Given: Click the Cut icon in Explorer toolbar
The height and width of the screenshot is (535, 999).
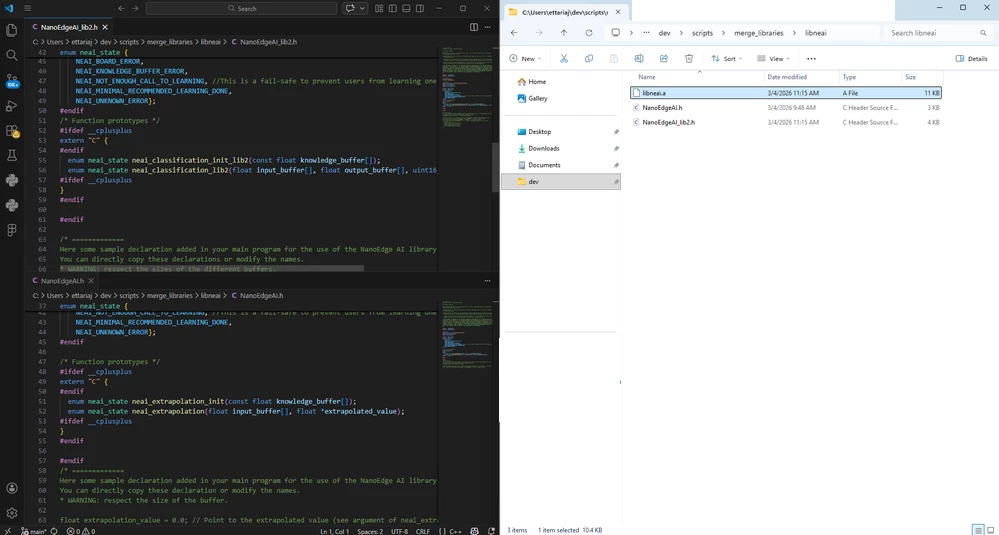Looking at the screenshot, I should pos(564,59).
